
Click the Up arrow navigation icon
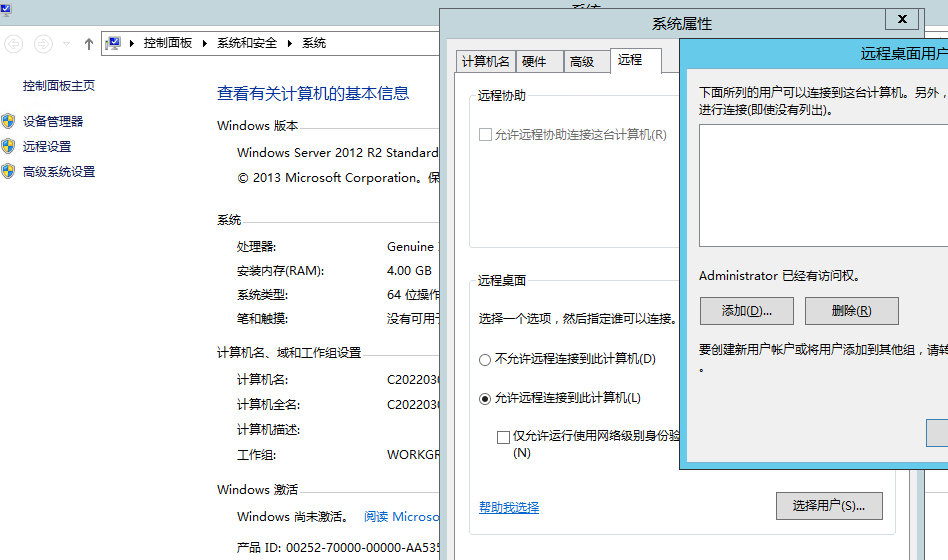(x=89, y=44)
